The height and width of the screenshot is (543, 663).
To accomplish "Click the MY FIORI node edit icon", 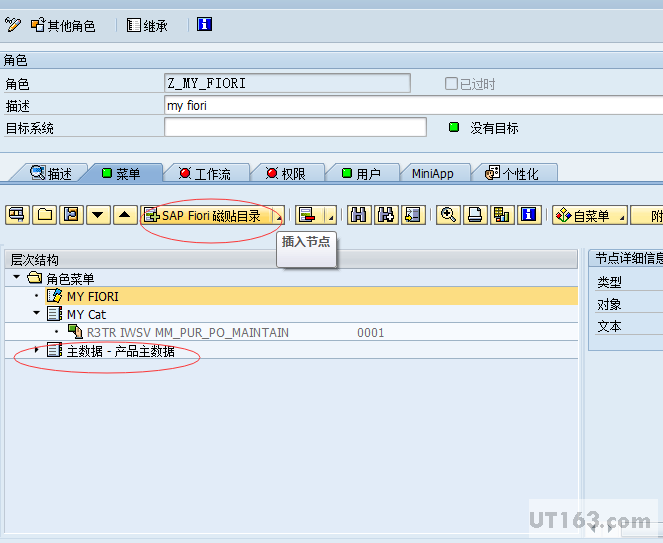I will (x=55, y=296).
